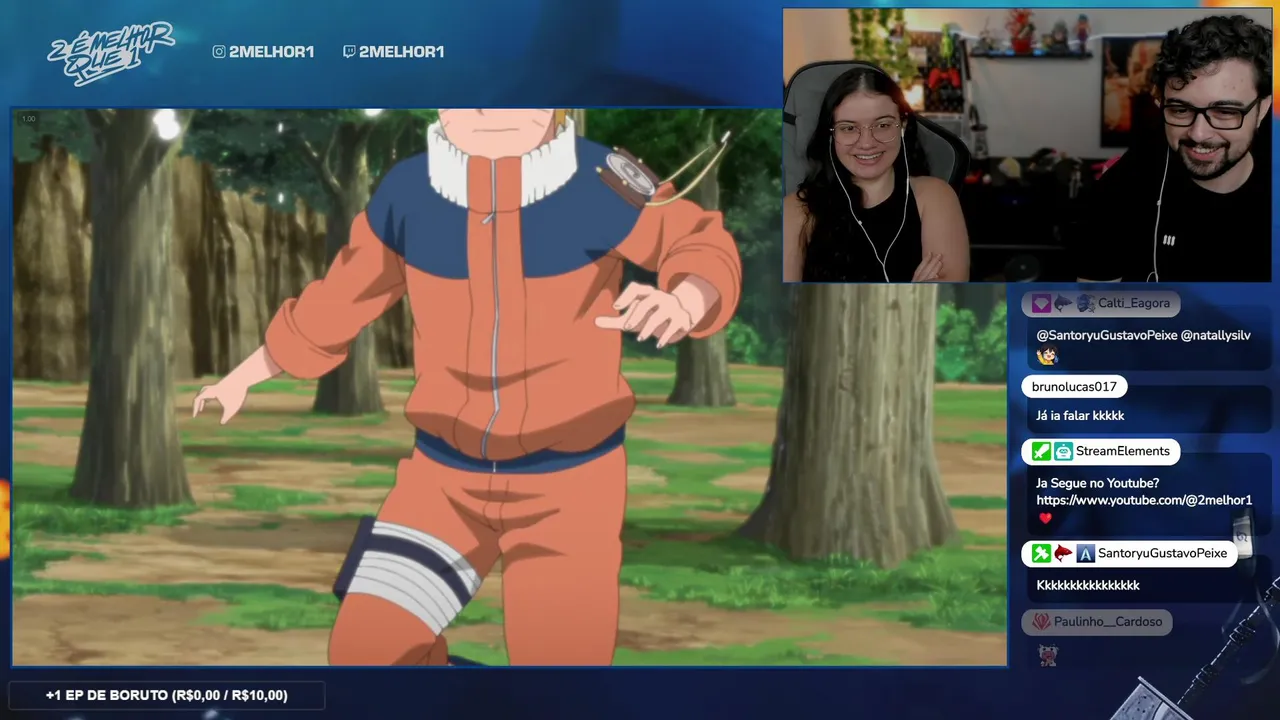Click the 'Kkkkkkkkkkkkkkkk' chat message
Screen dimensions: 1280x720
pyautogui.click(x=1088, y=585)
